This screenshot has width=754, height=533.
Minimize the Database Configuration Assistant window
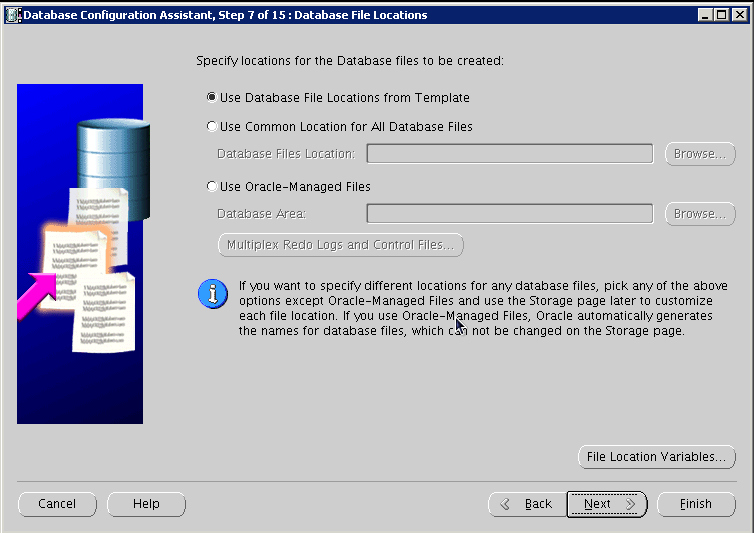[x=705, y=15]
